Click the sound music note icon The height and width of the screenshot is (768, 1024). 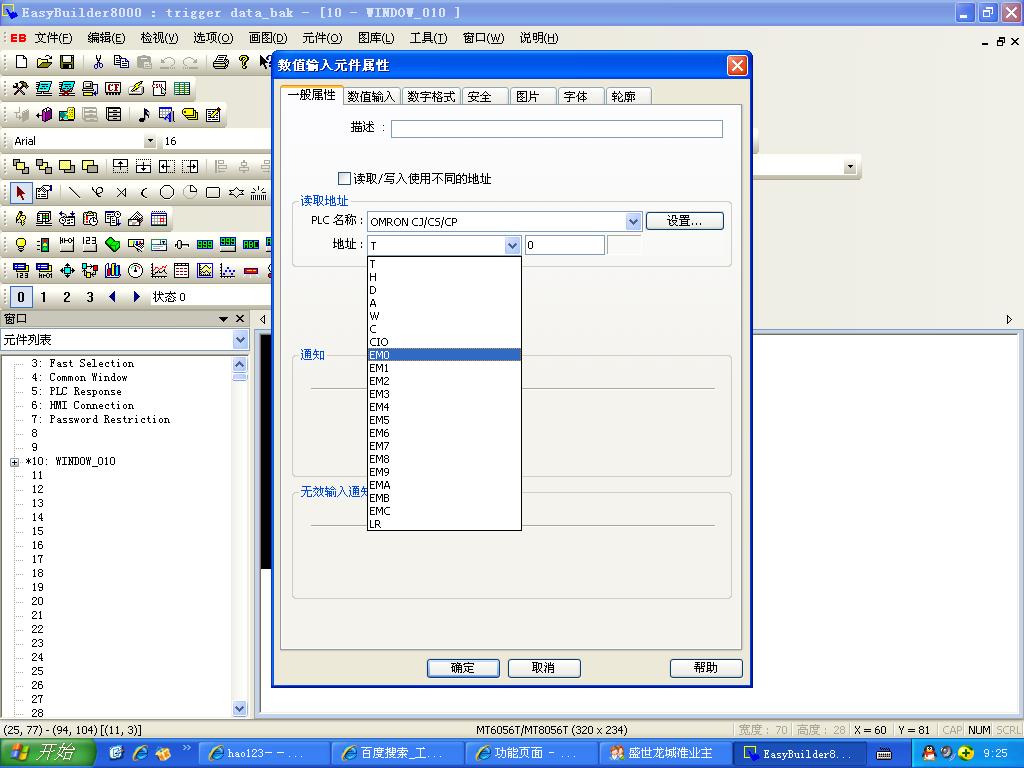(143, 115)
